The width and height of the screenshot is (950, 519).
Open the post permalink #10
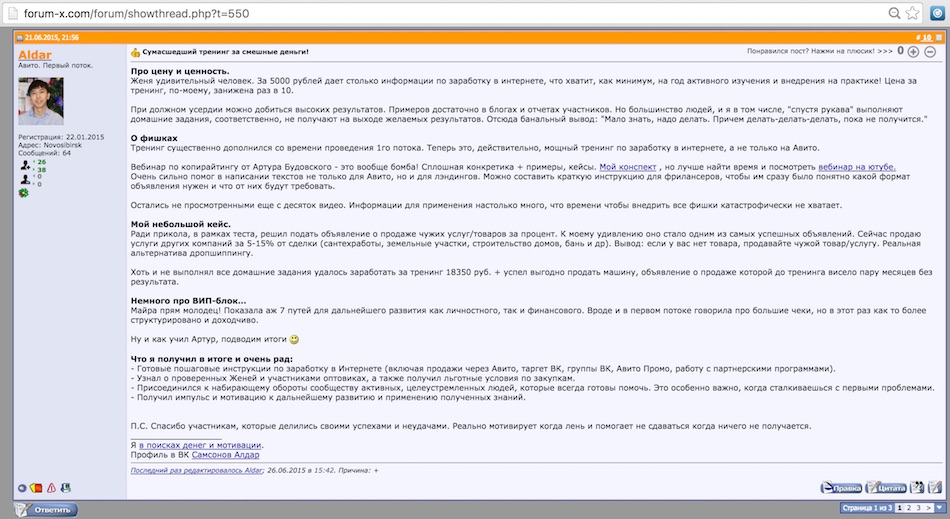926,38
